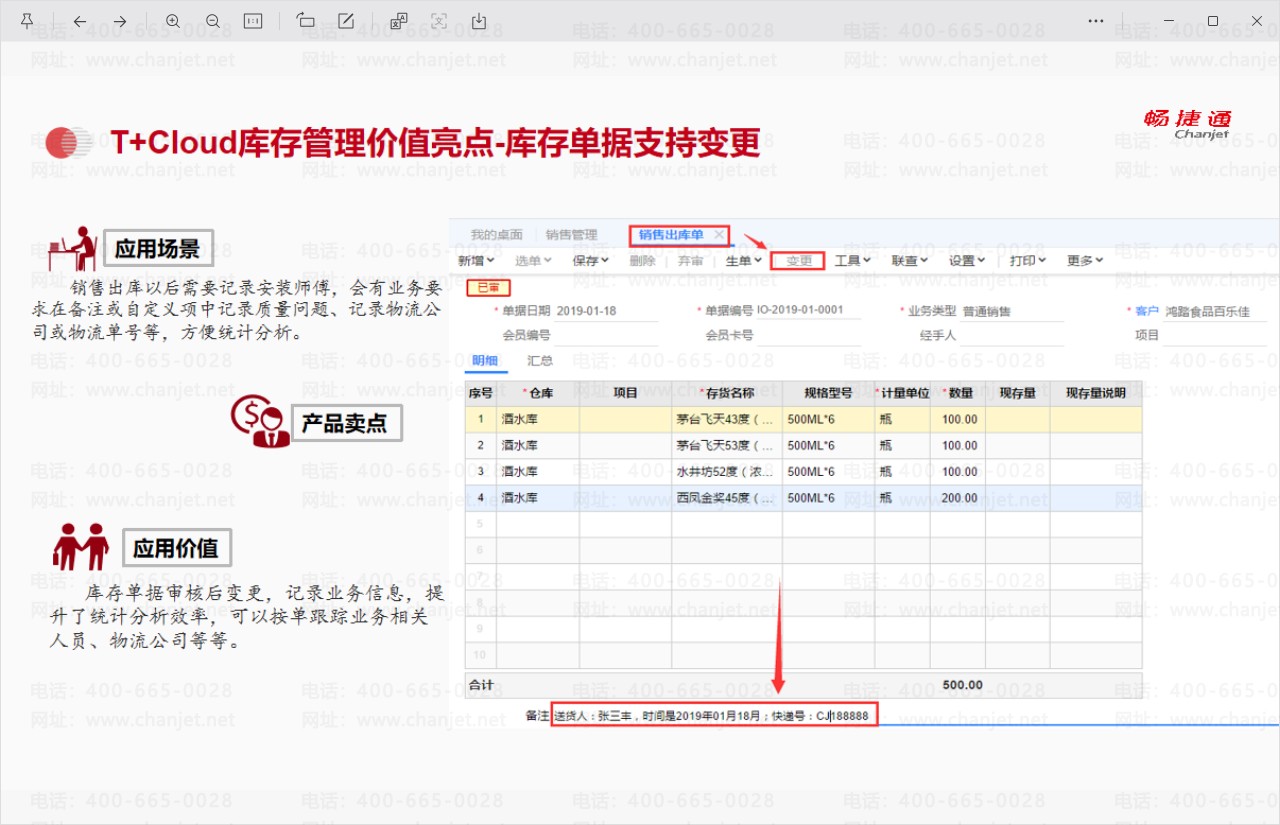
Task: Click the 删除 button
Action: click(643, 261)
